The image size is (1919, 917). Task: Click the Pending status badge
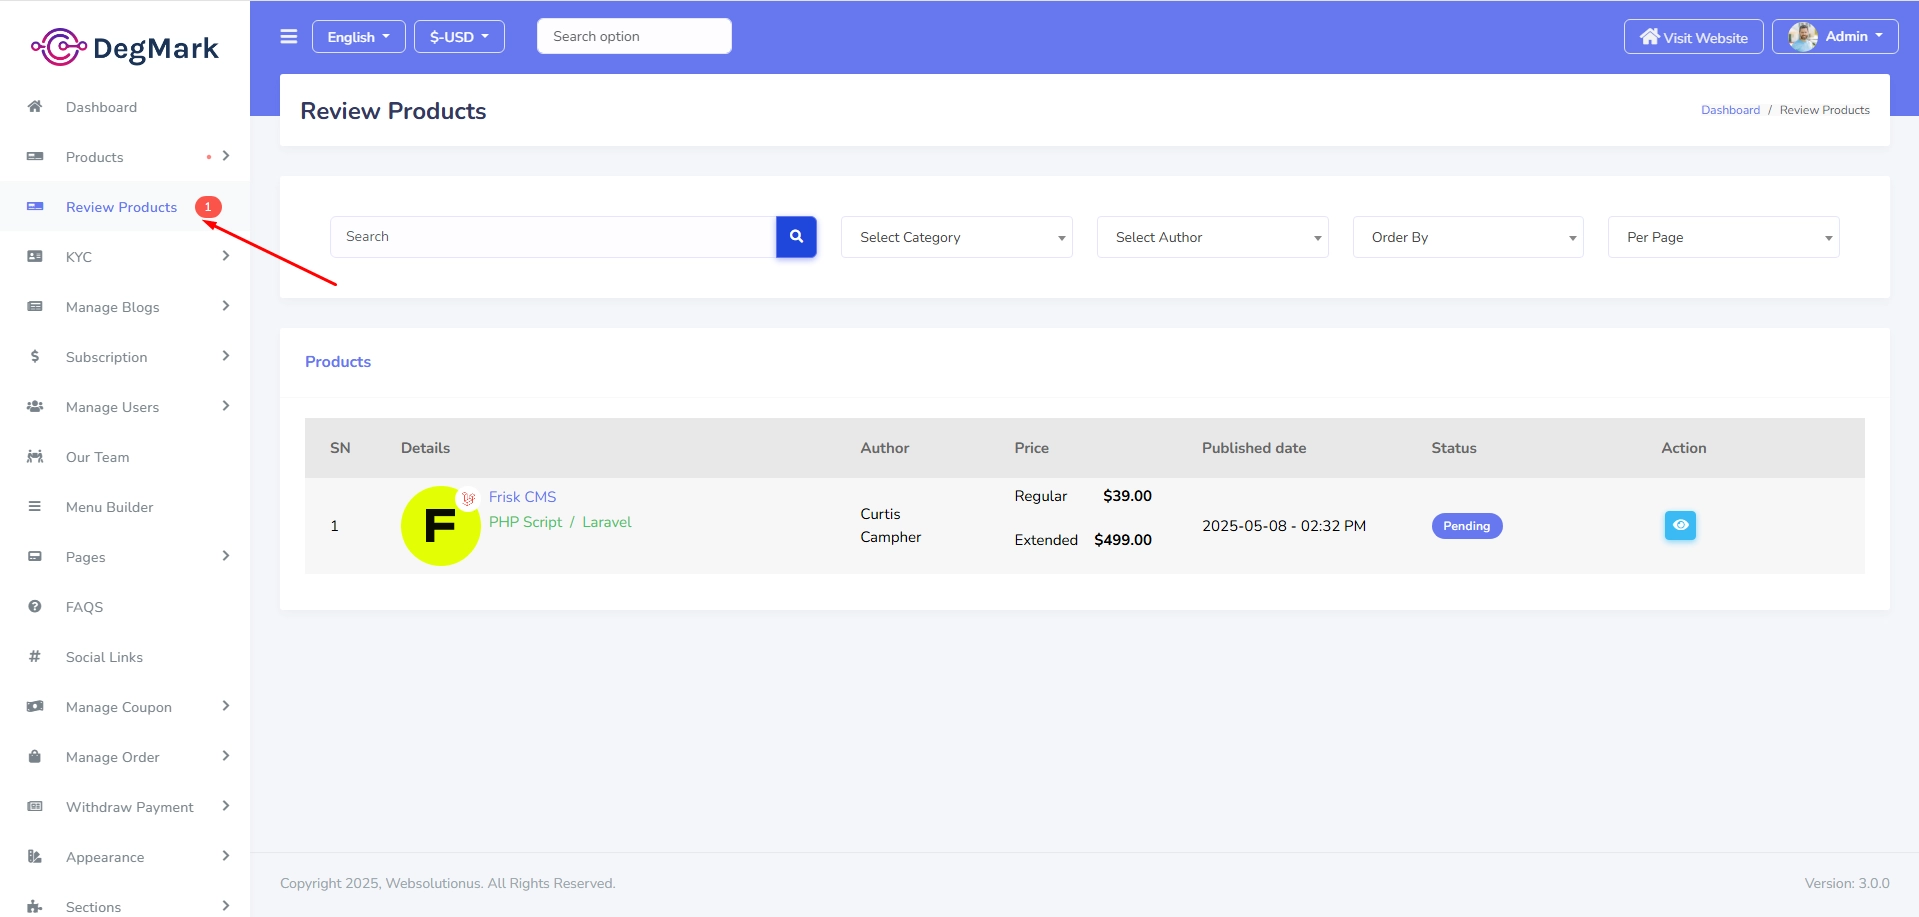tap(1467, 526)
